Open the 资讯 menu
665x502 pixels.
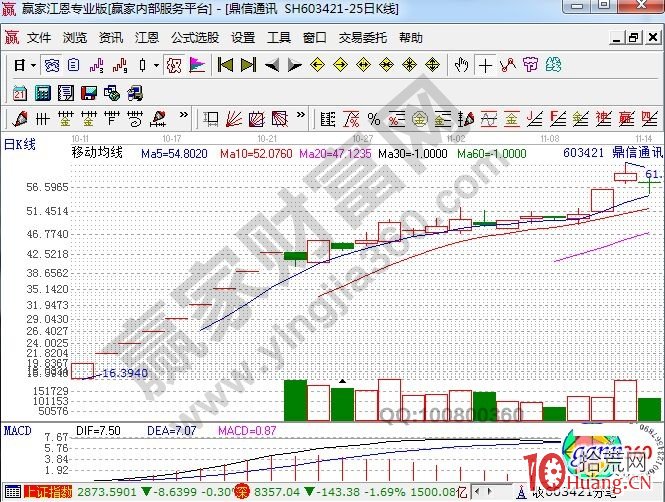coord(111,38)
